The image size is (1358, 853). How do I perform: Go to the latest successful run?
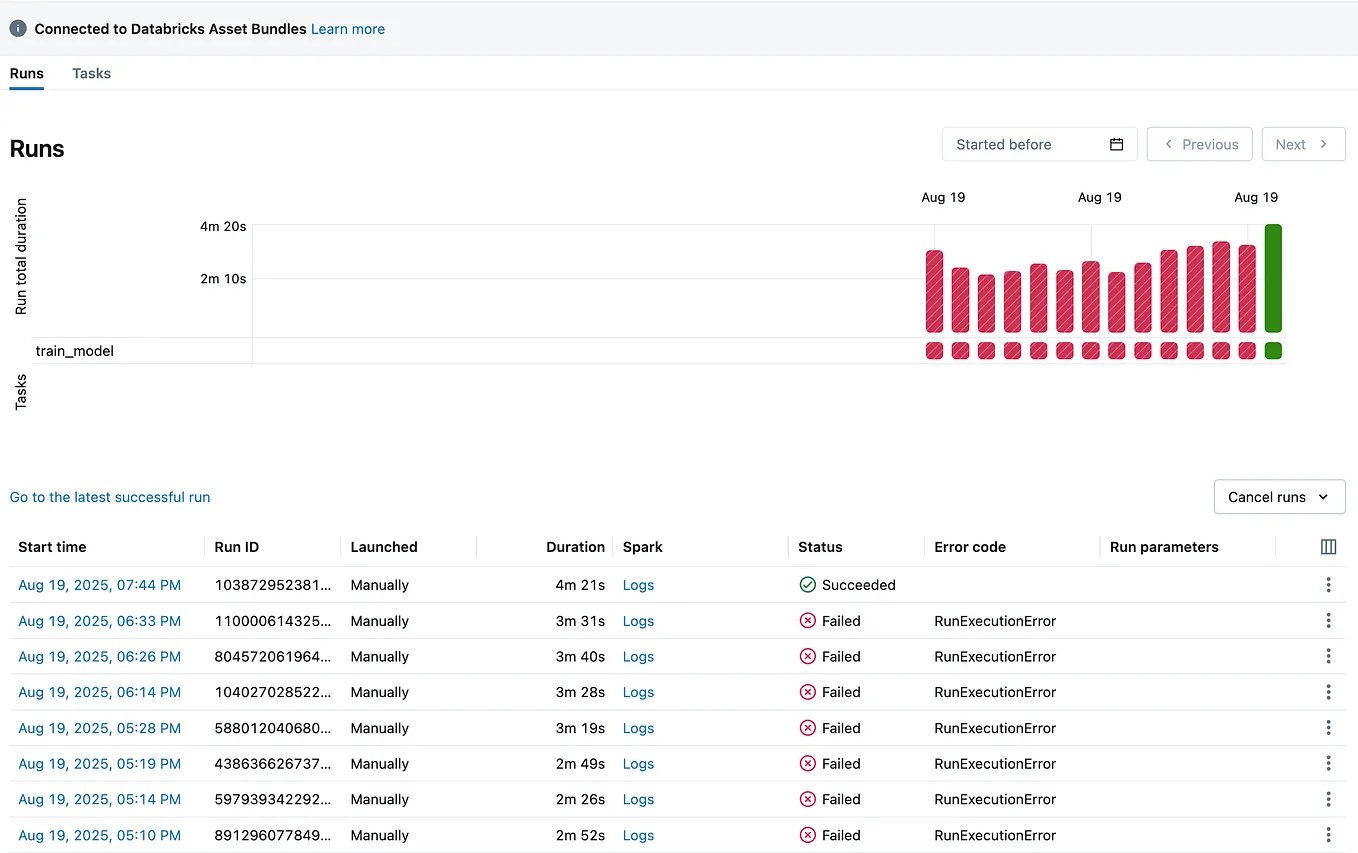pyautogui.click(x=110, y=496)
